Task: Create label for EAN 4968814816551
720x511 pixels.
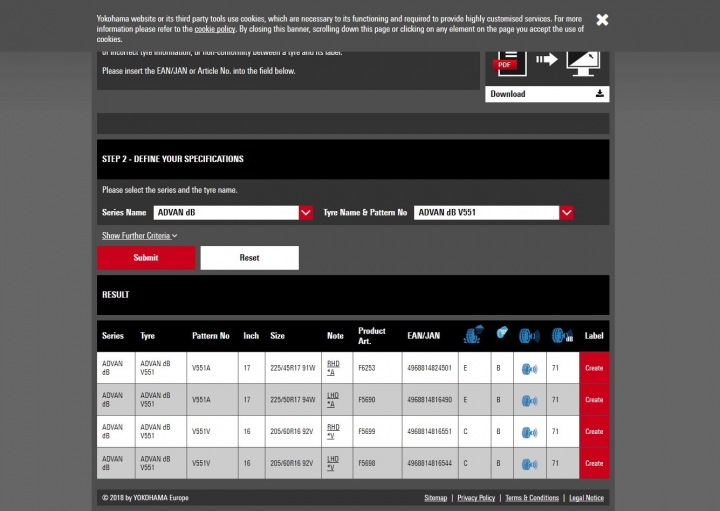Action: point(594,431)
